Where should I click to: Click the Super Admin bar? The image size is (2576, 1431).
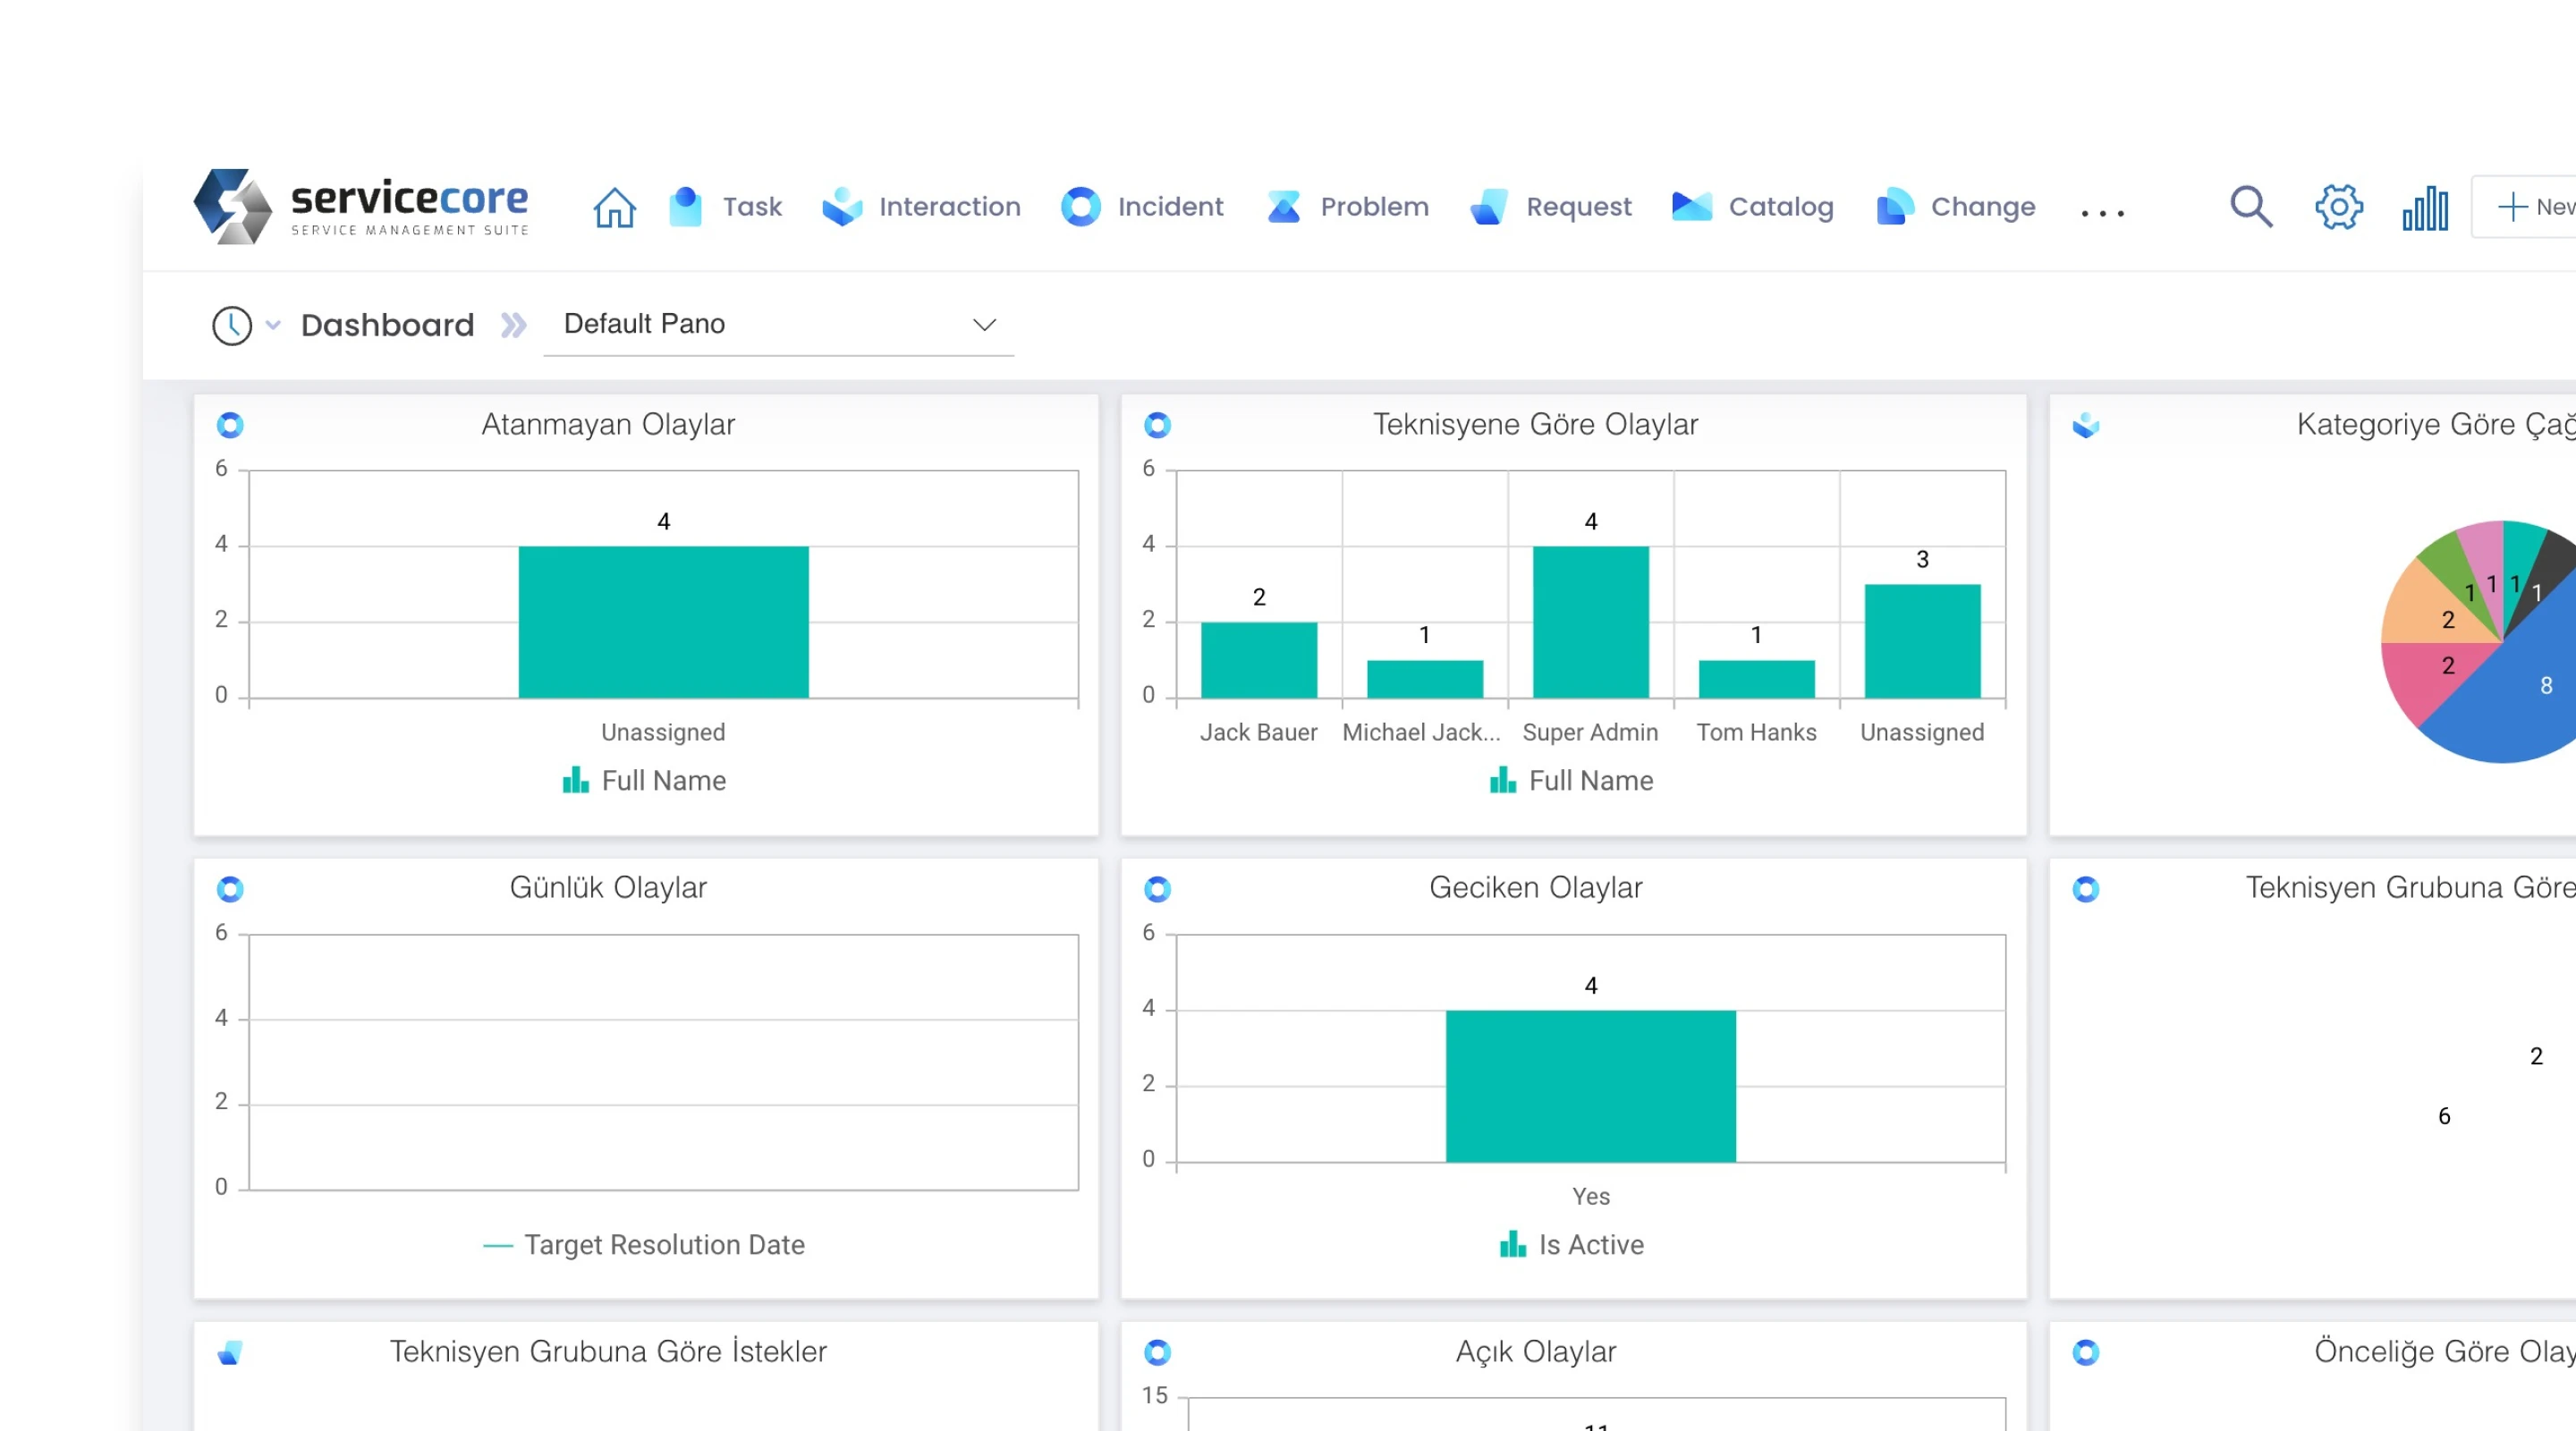(1590, 622)
